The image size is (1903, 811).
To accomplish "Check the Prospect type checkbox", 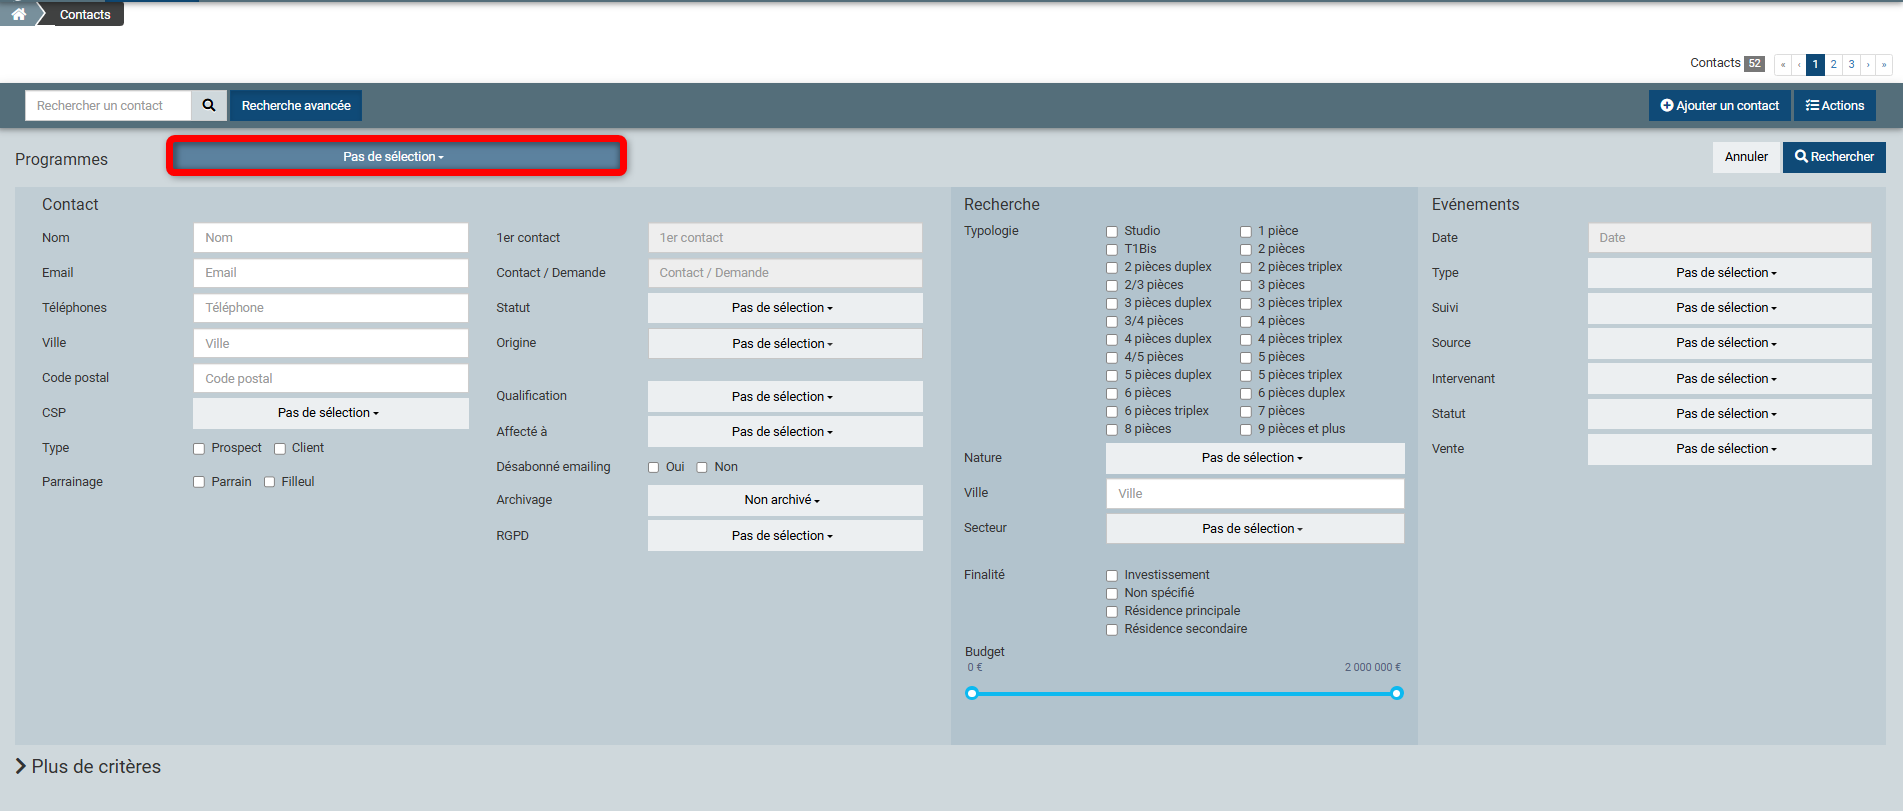I will [199, 449].
